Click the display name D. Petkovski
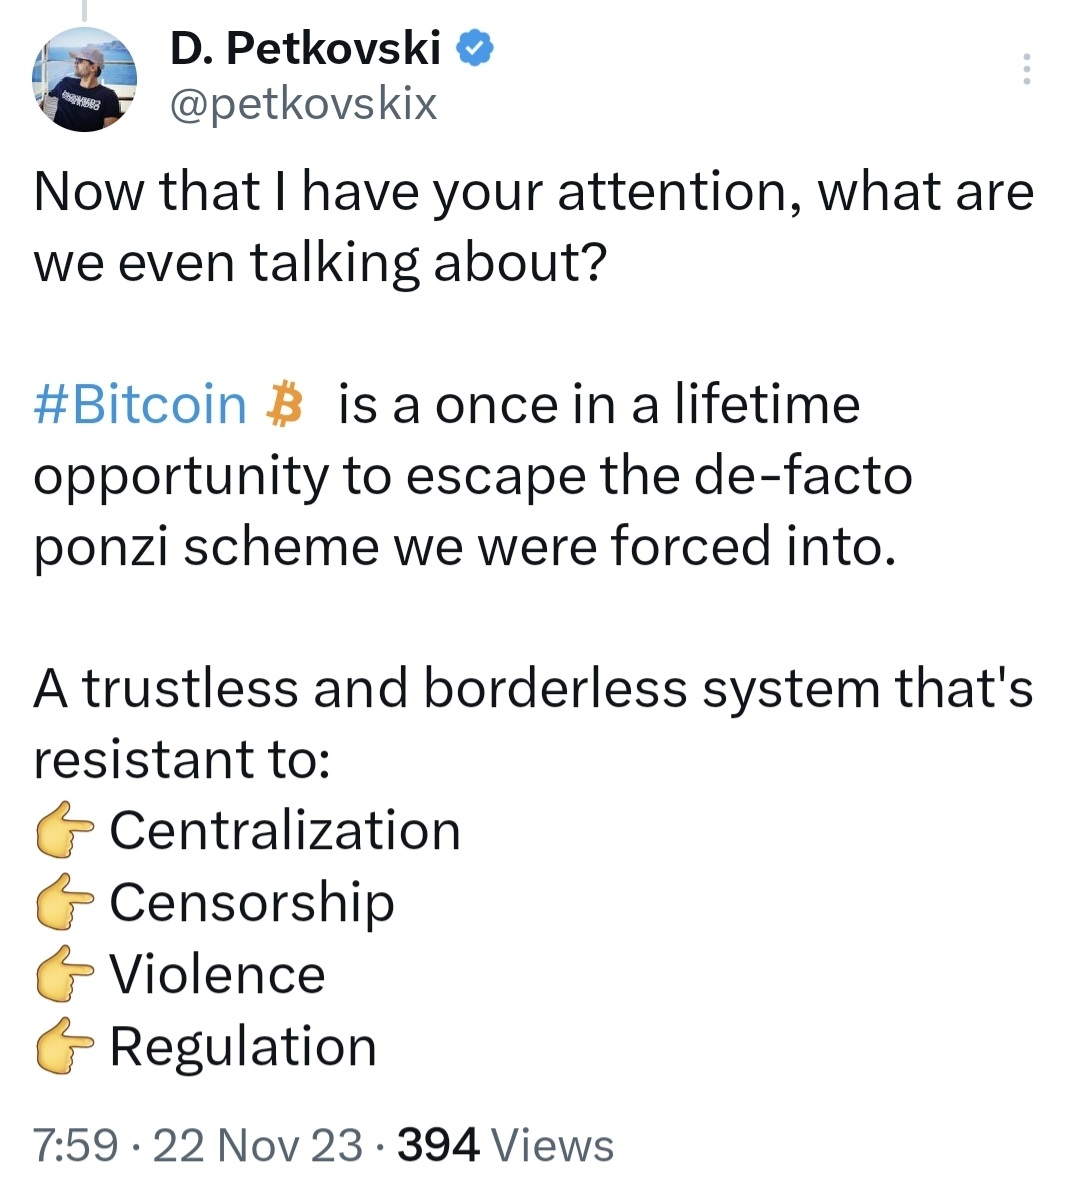 (306, 46)
